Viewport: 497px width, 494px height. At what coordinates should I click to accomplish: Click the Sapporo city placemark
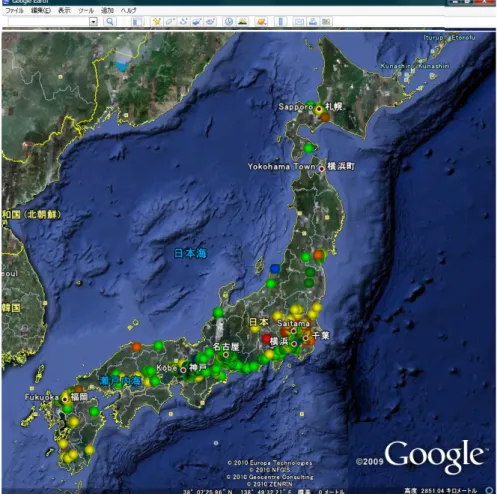click(x=319, y=109)
